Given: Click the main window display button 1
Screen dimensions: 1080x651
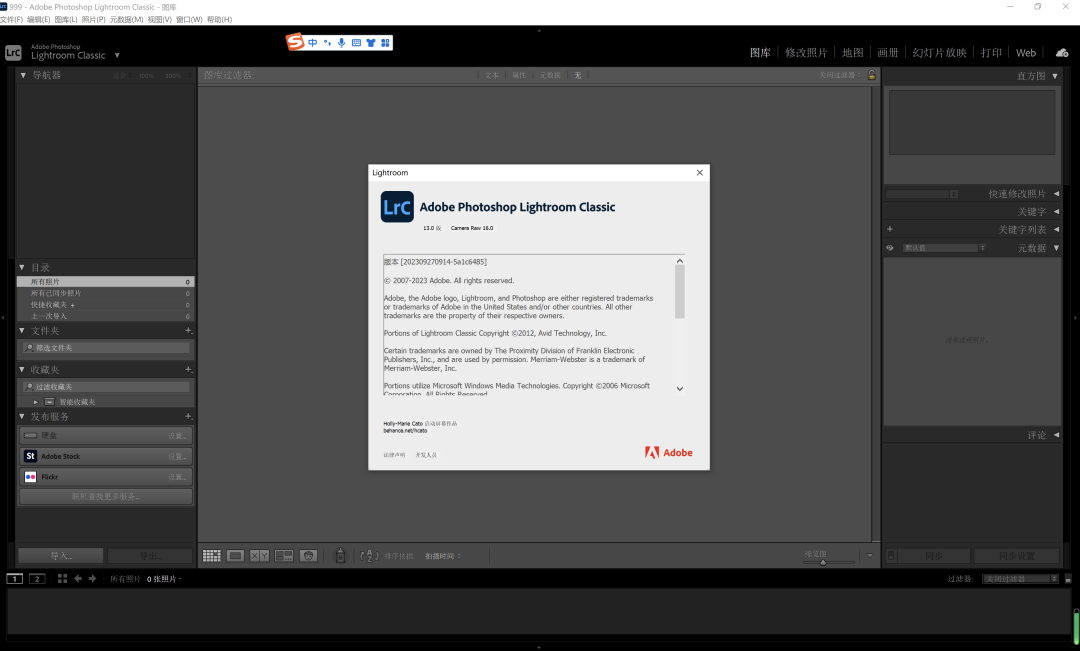Looking at the screenshot, I should tap(14, 579).
